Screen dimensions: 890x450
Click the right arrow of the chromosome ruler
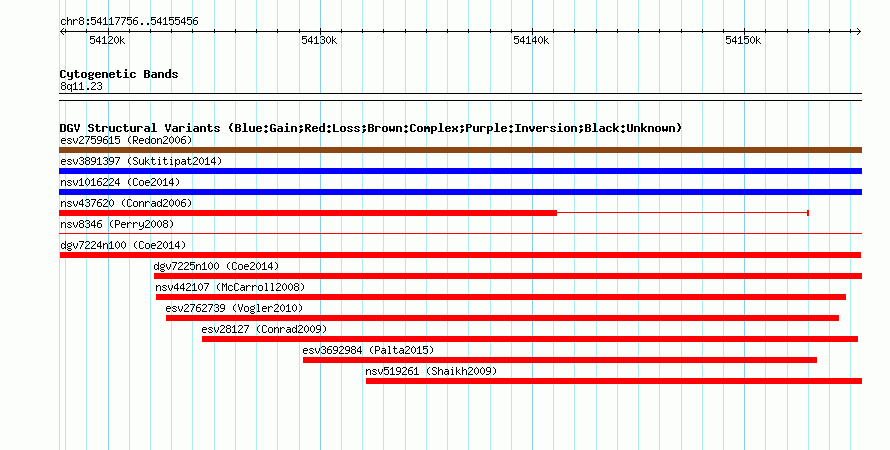click(859, 32)
